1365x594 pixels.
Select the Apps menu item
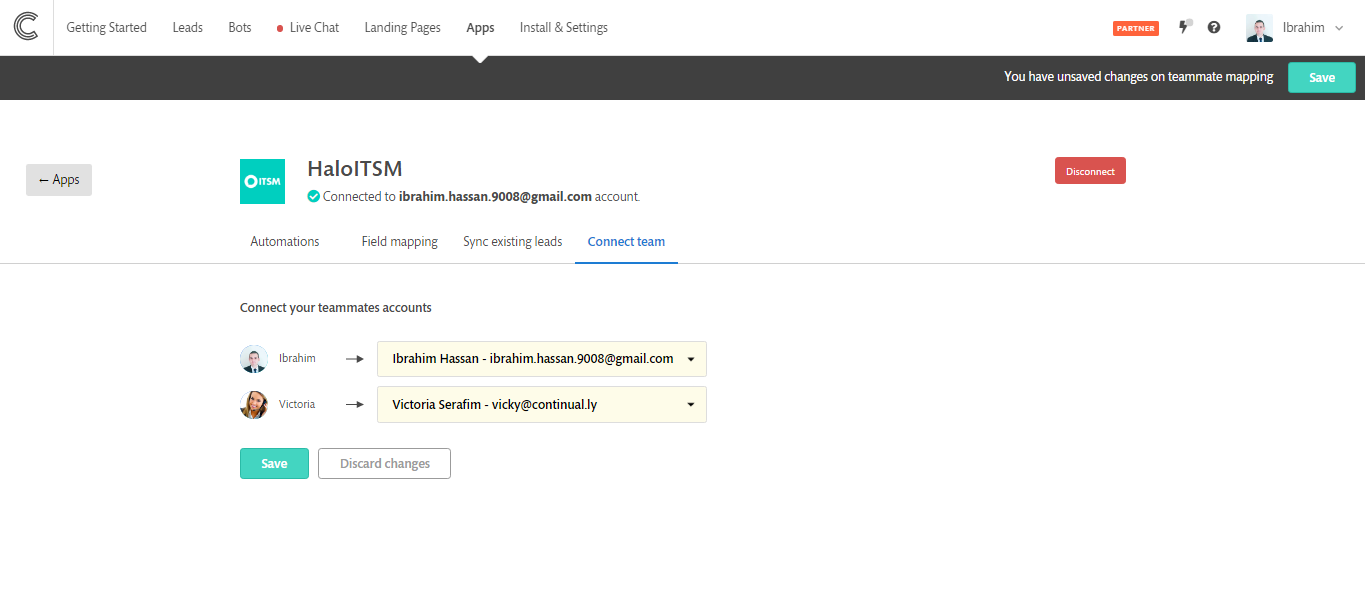point(480,28)
